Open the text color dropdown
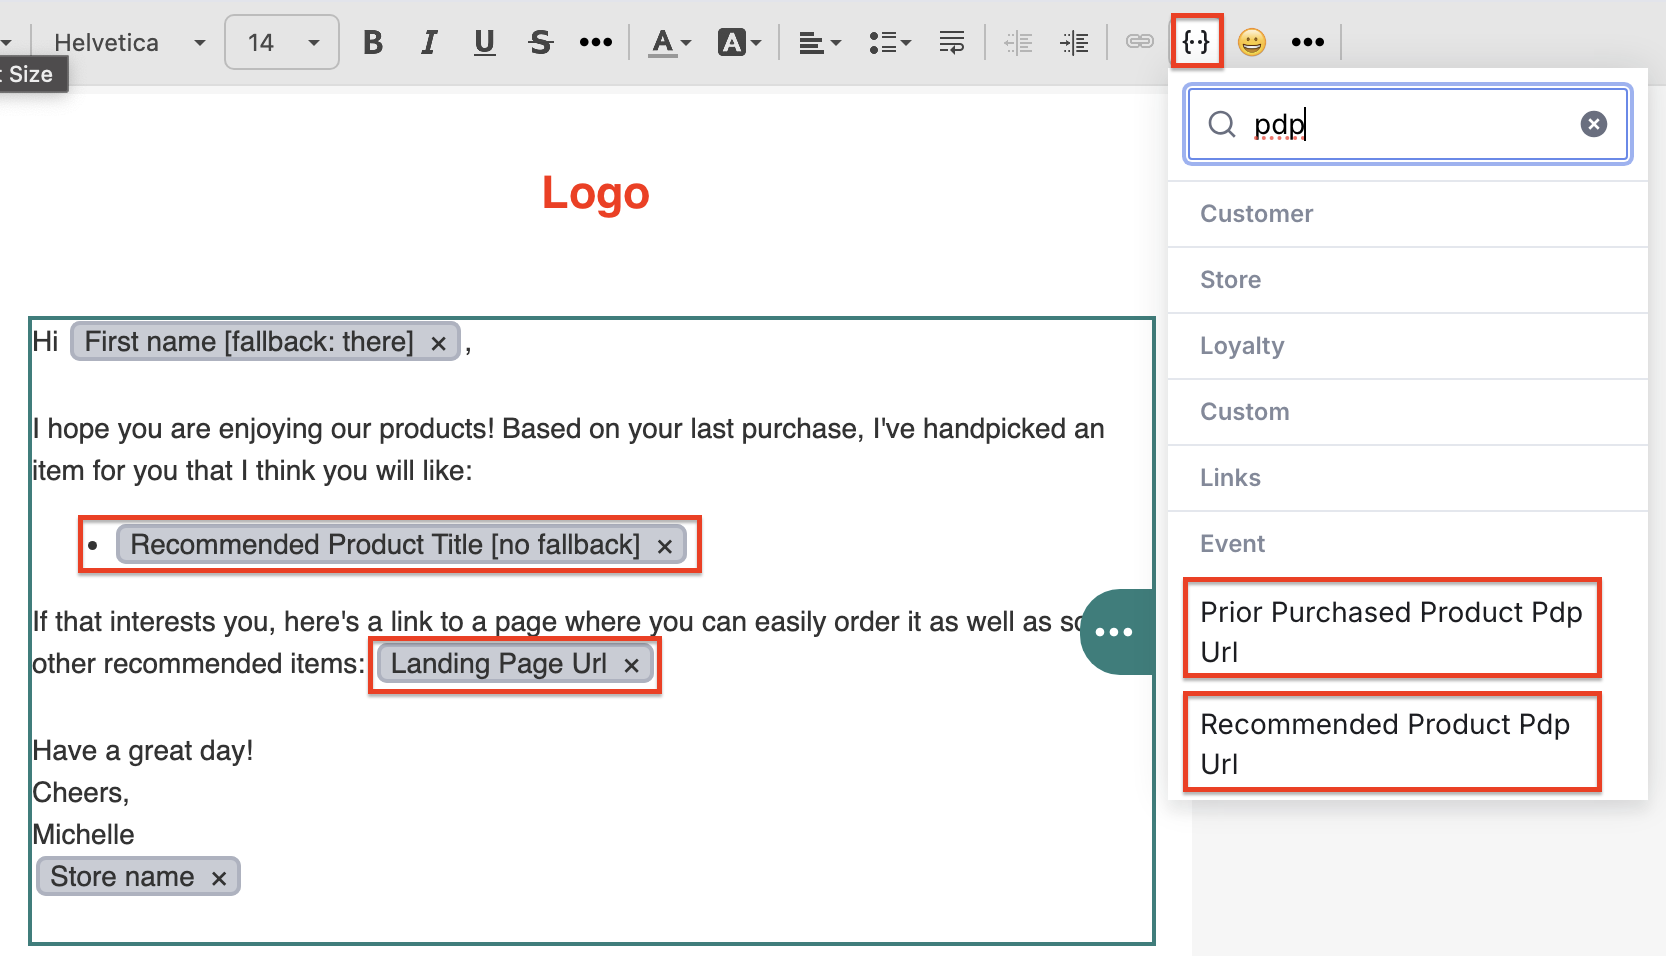Viewport: 1666px width, 956px height. tap(670, 42)
